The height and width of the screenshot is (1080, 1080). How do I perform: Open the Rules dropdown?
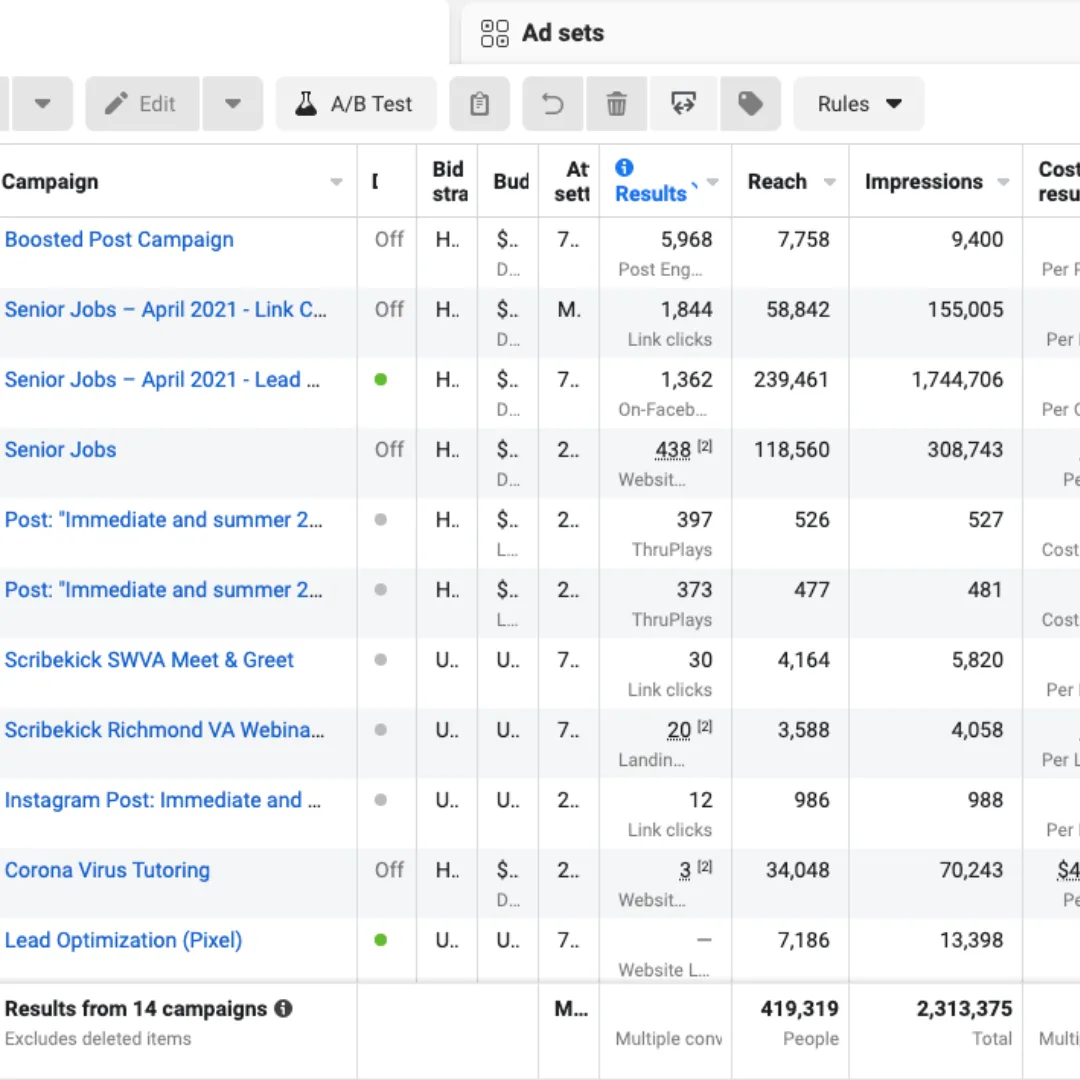click(x=858, y=103)
